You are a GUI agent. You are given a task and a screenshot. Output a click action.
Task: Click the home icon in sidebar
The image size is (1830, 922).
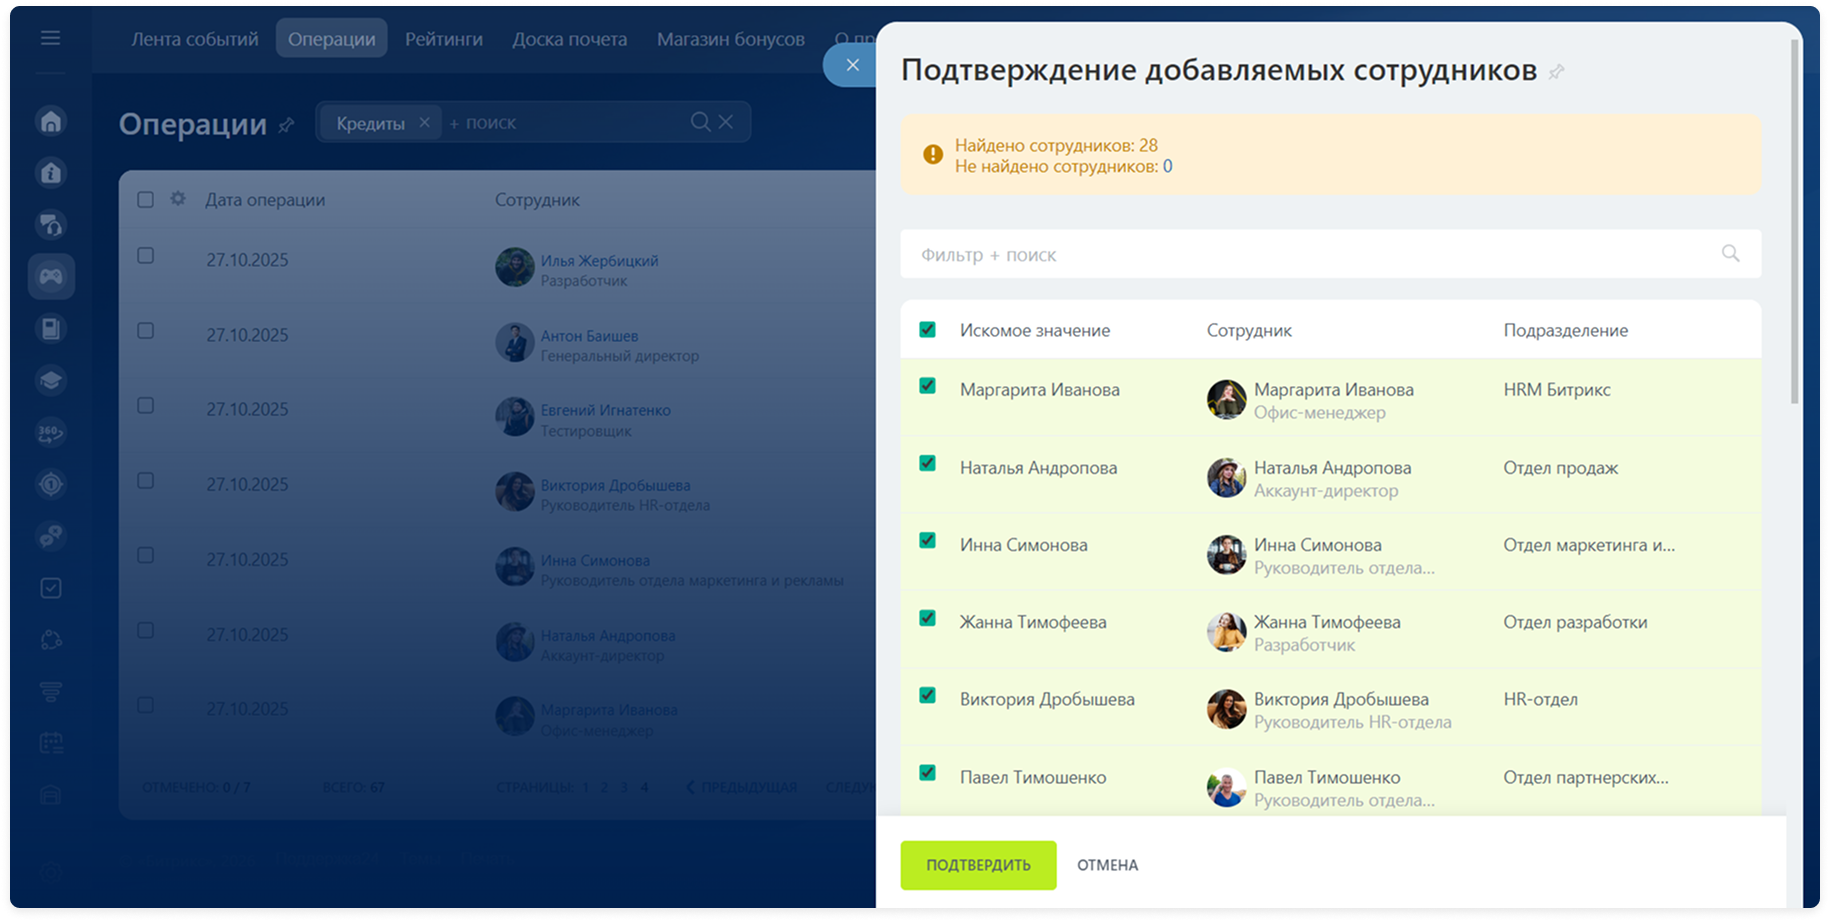[51, 121]
